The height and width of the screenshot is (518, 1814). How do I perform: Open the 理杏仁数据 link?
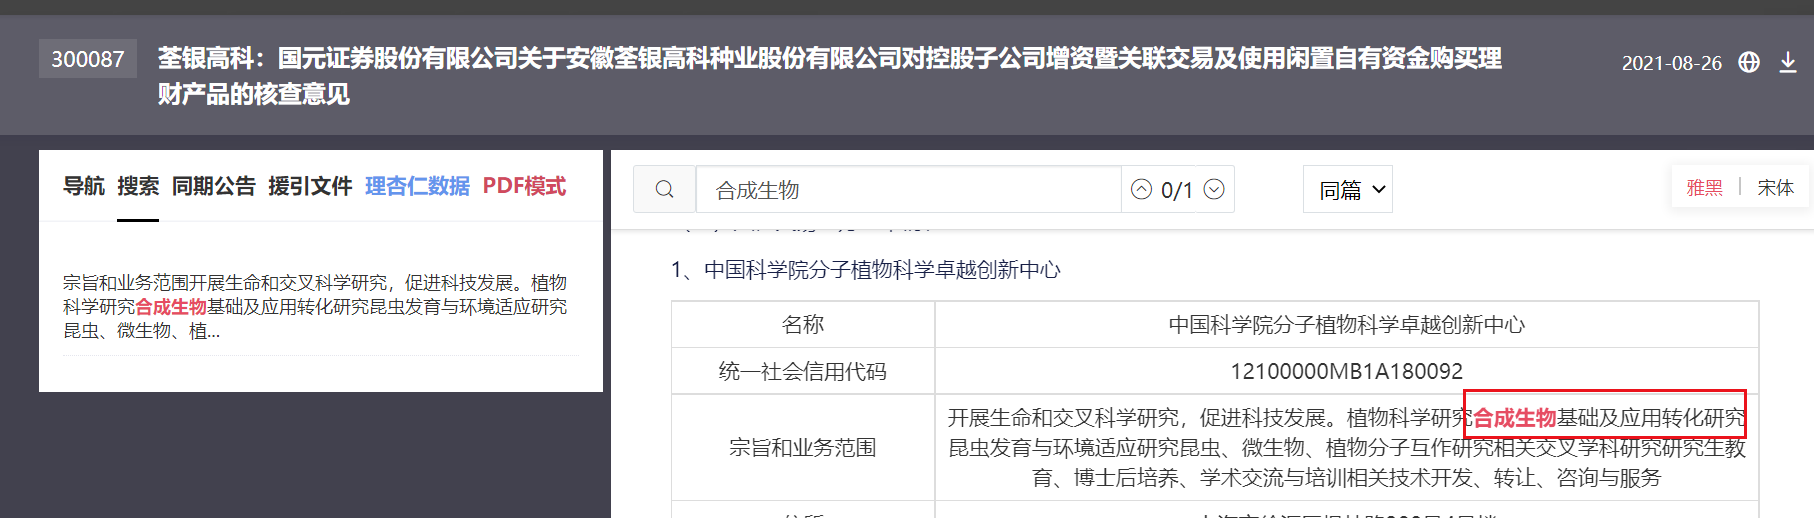point(417,186)
